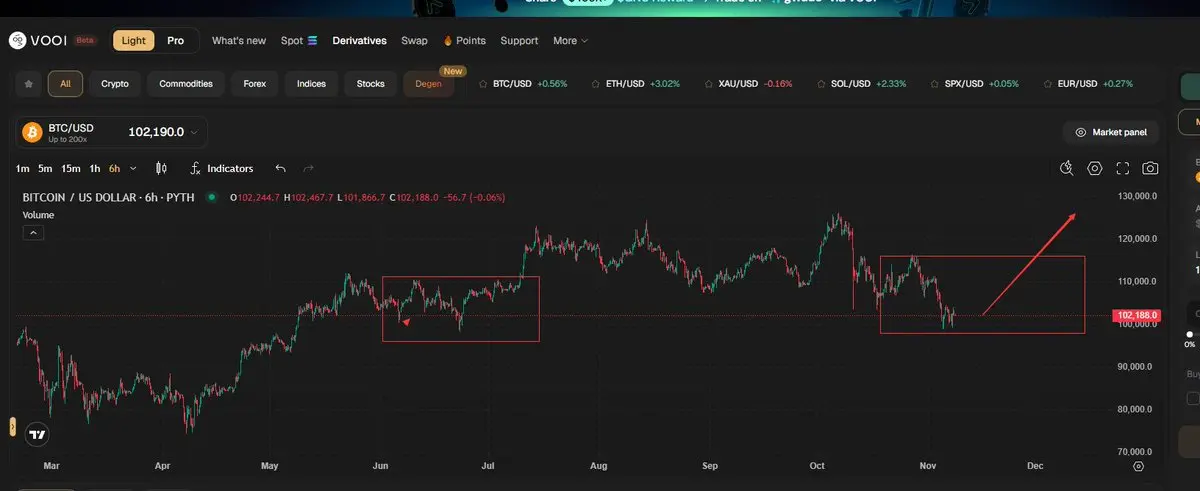The image size is (1200, 491).
Task: Favorite BTC/USD ticker star
Action: pos(483,84)
